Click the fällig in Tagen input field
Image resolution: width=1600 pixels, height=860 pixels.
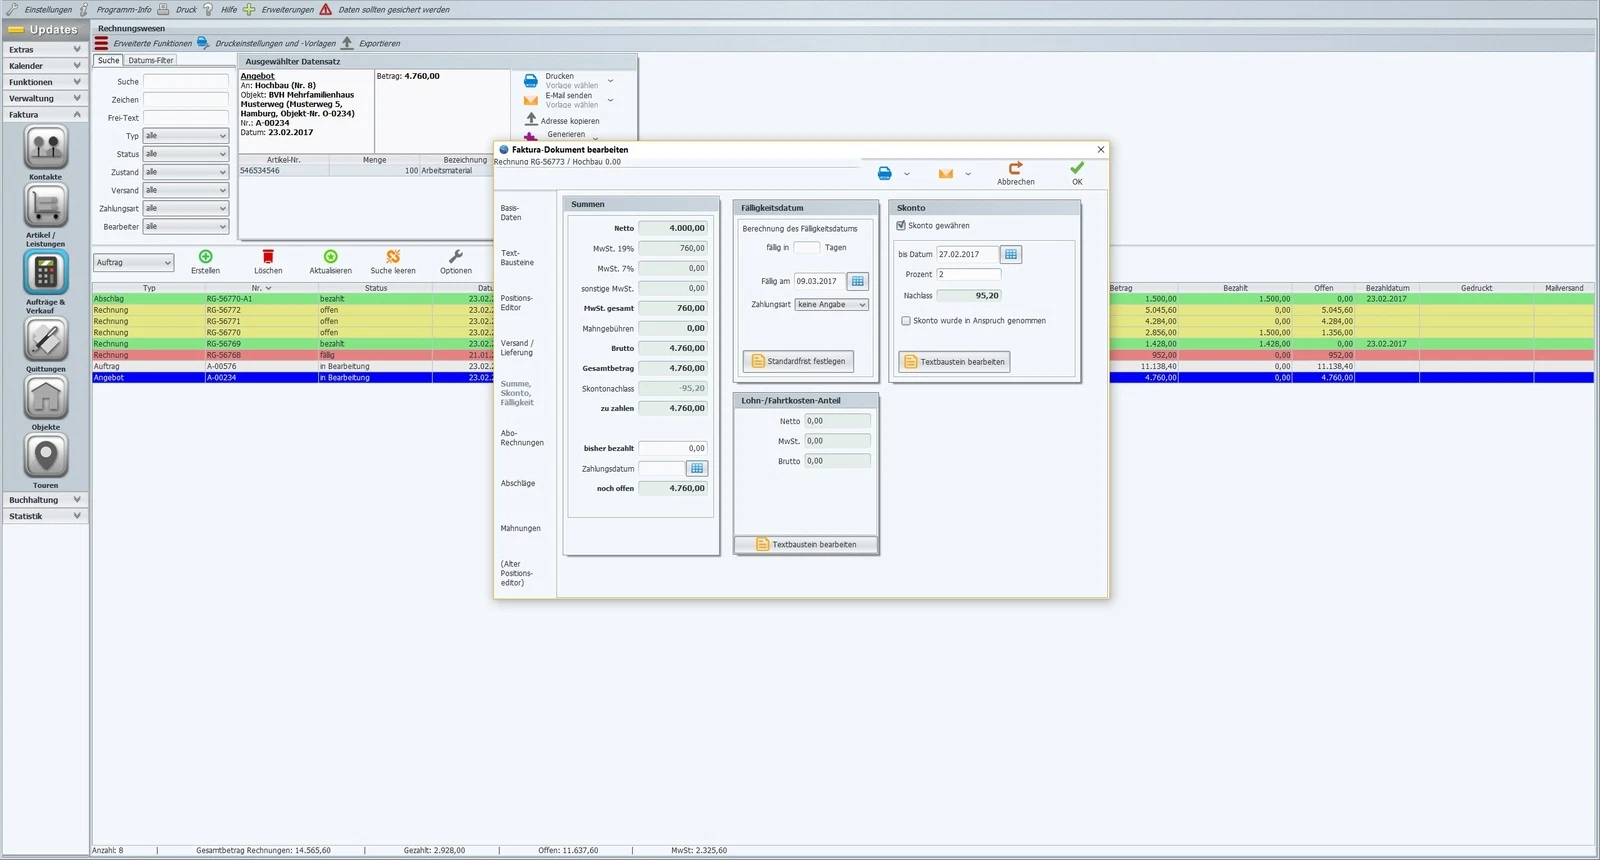[806, 247]
